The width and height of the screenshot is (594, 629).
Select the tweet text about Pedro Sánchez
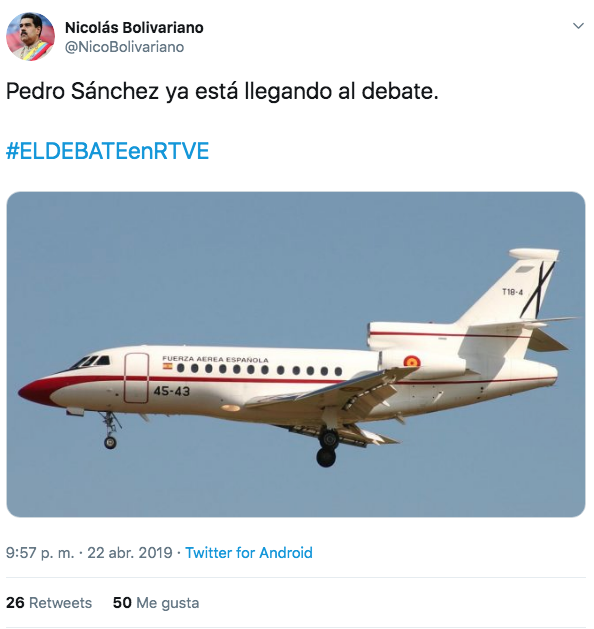(222, 91)
